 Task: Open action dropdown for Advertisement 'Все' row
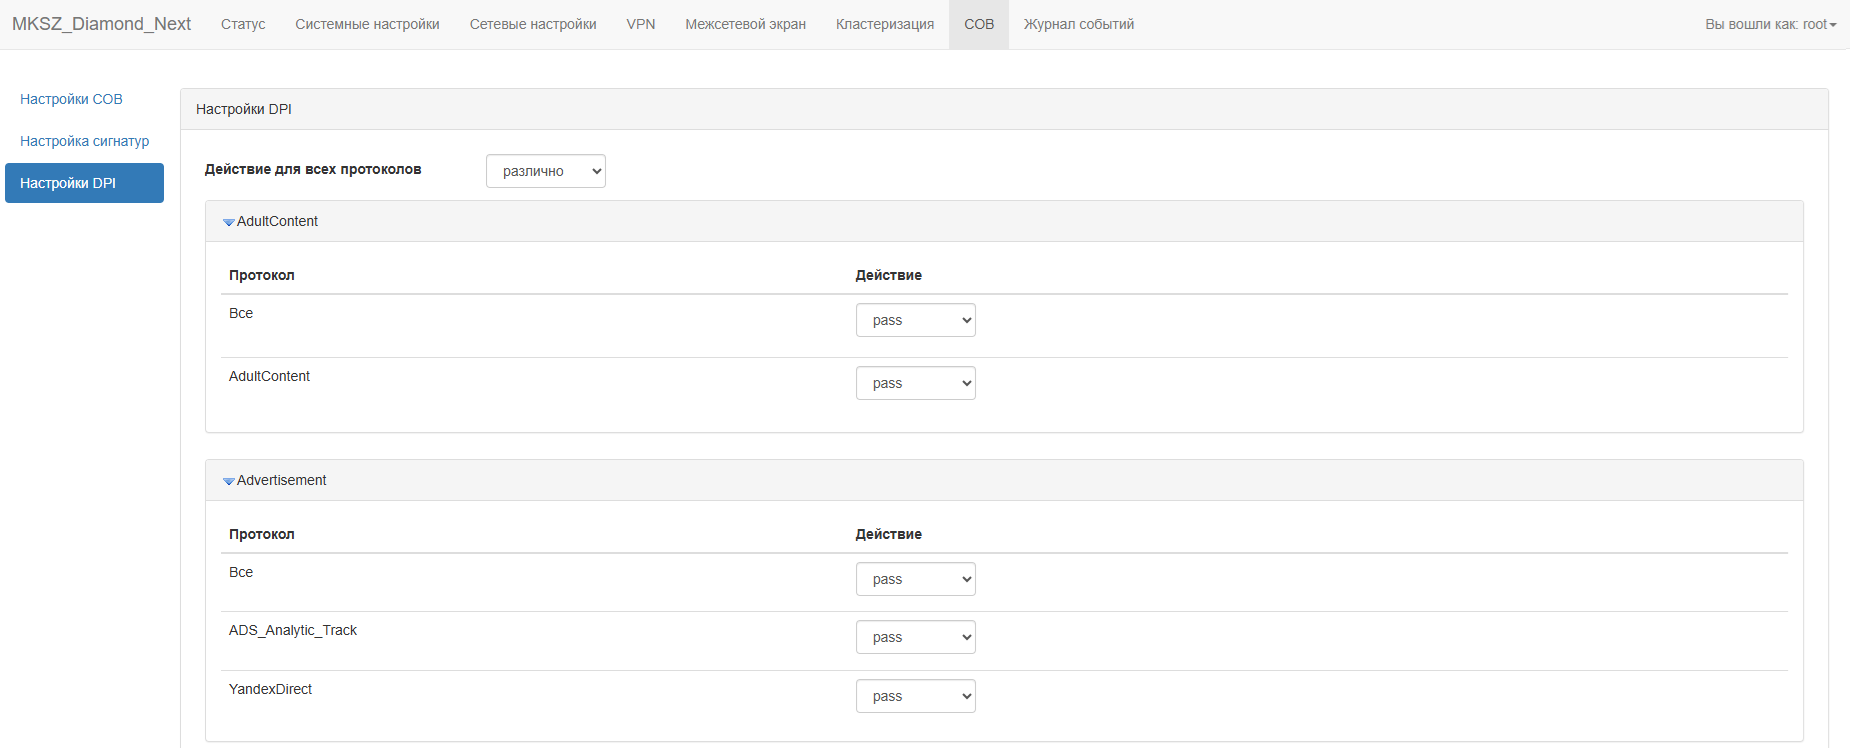pyautogui.click(x=915, y=579)
